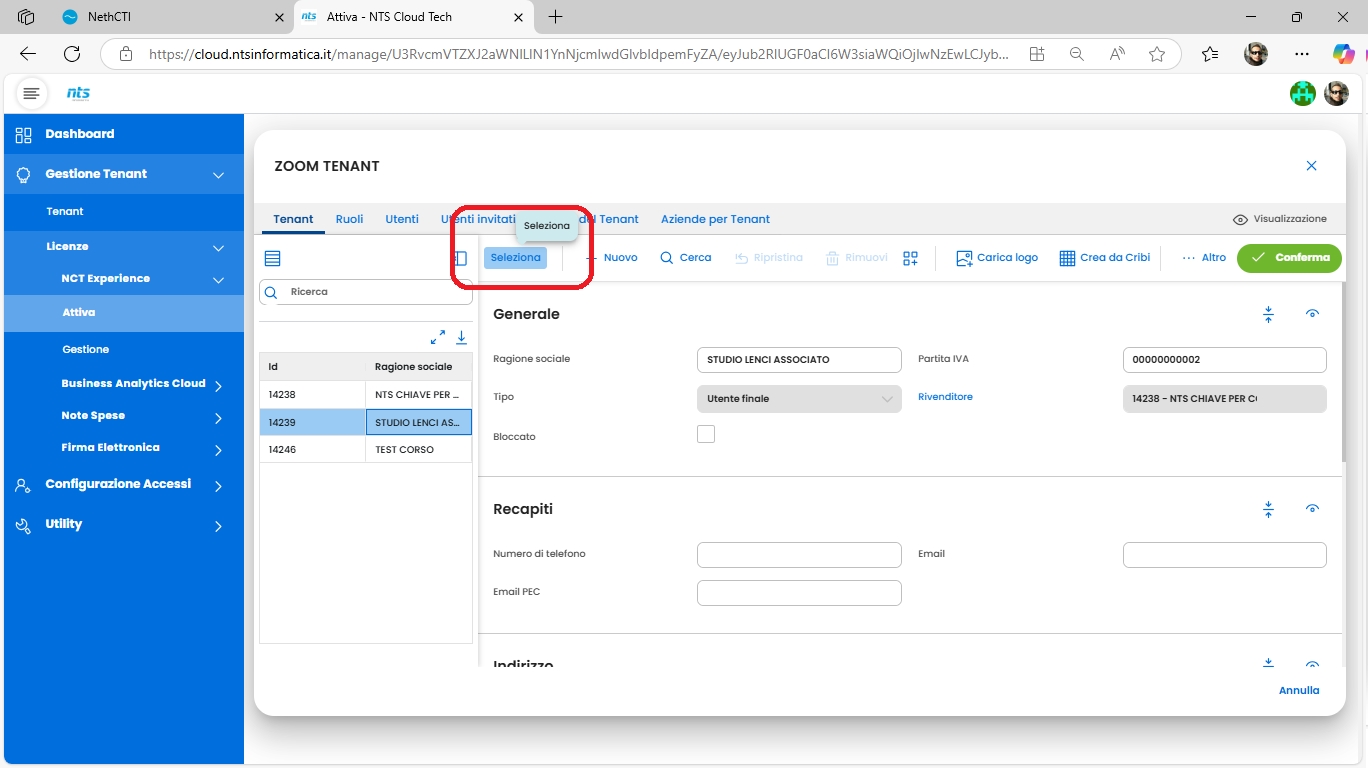Viewport: 1368px width, 768px height.
Task: Switch to the Ruoli tab
Action: (x=349, y=219)
